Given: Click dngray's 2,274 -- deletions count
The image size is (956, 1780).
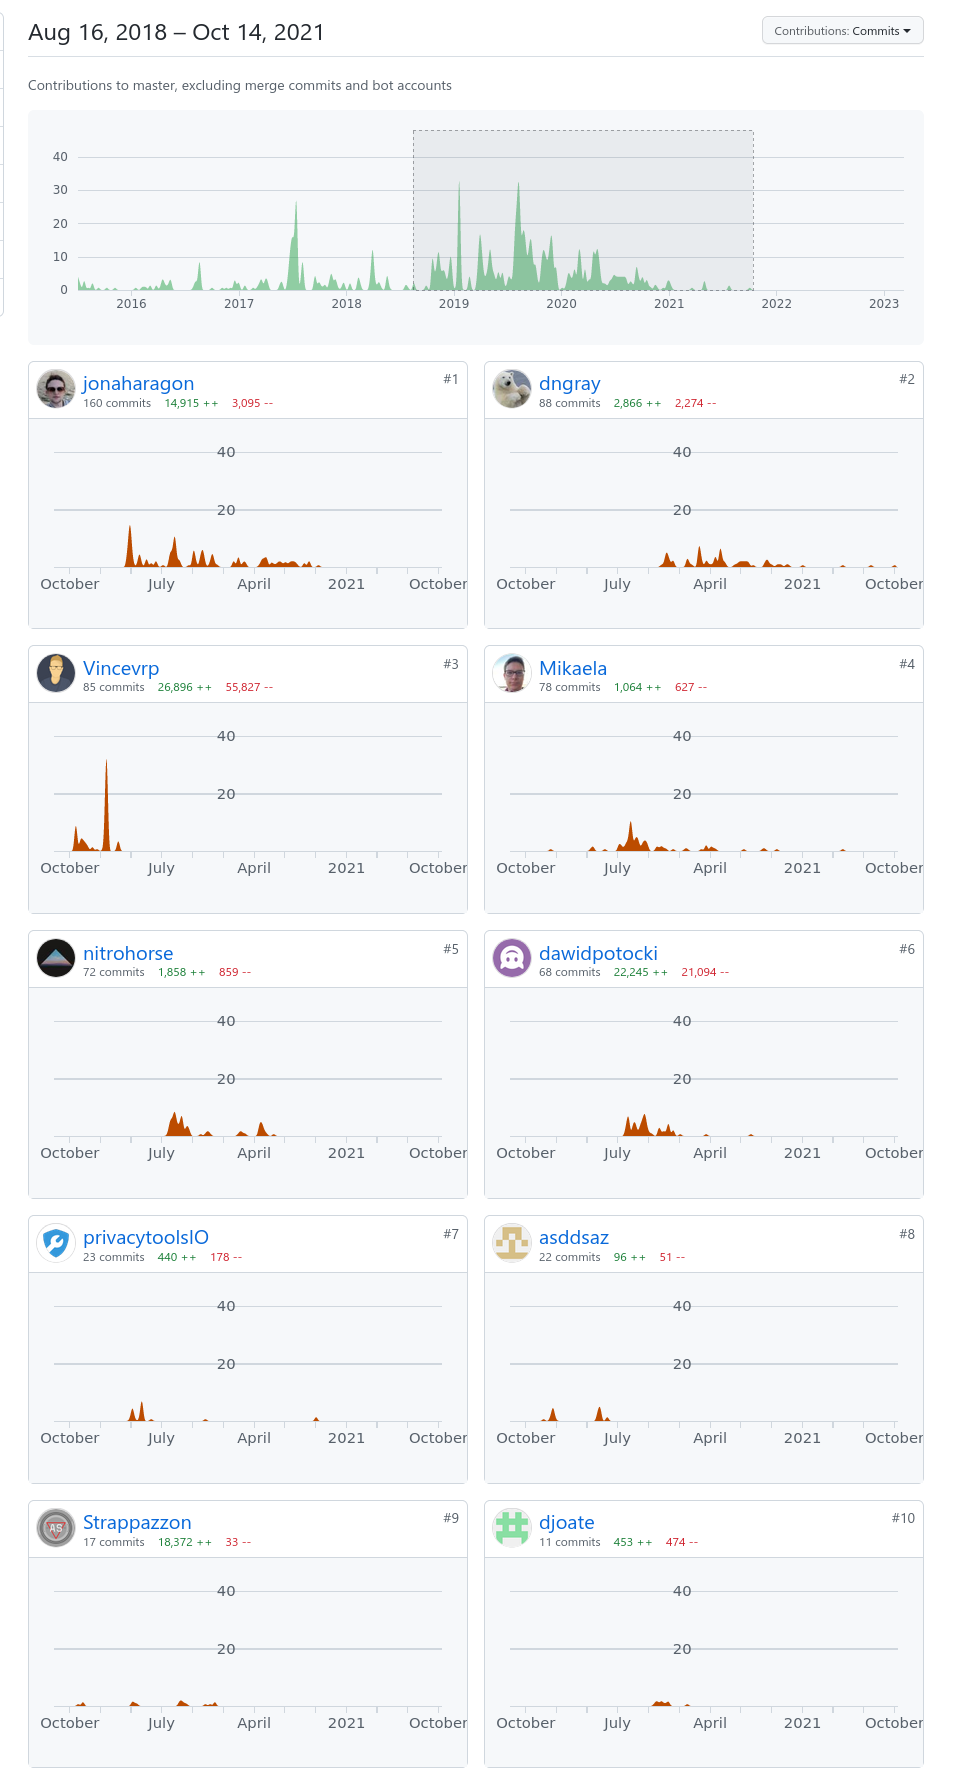Looking at the screenshot, I should [695, 403].
